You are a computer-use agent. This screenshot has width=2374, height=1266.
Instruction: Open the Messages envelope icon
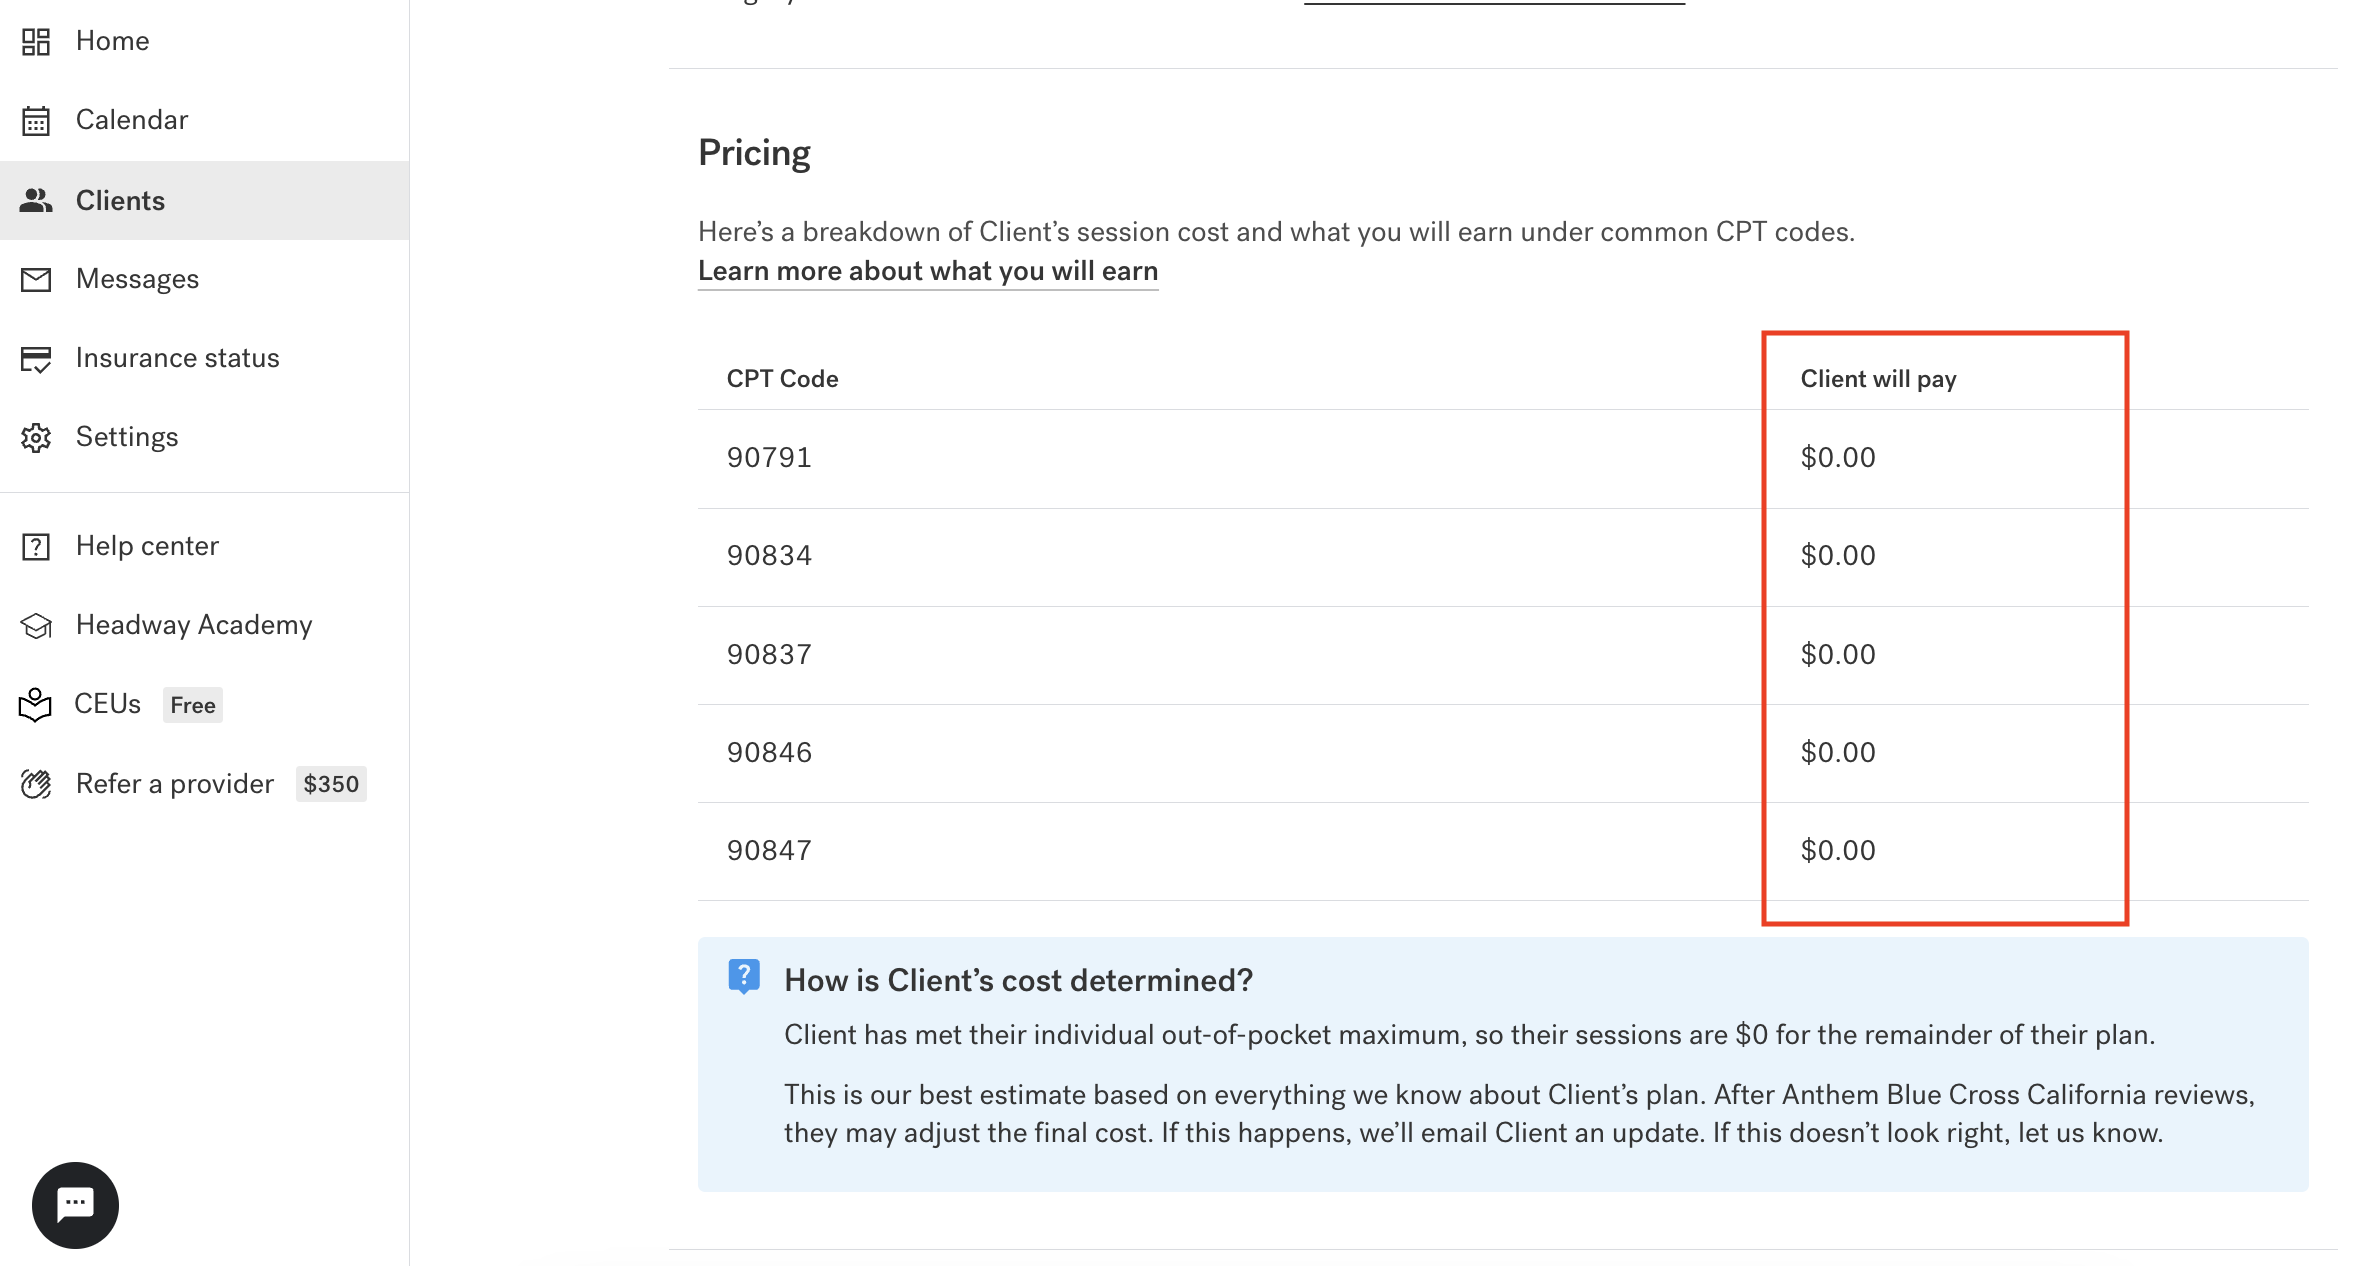pyautogui.click(x=36, y=279)
